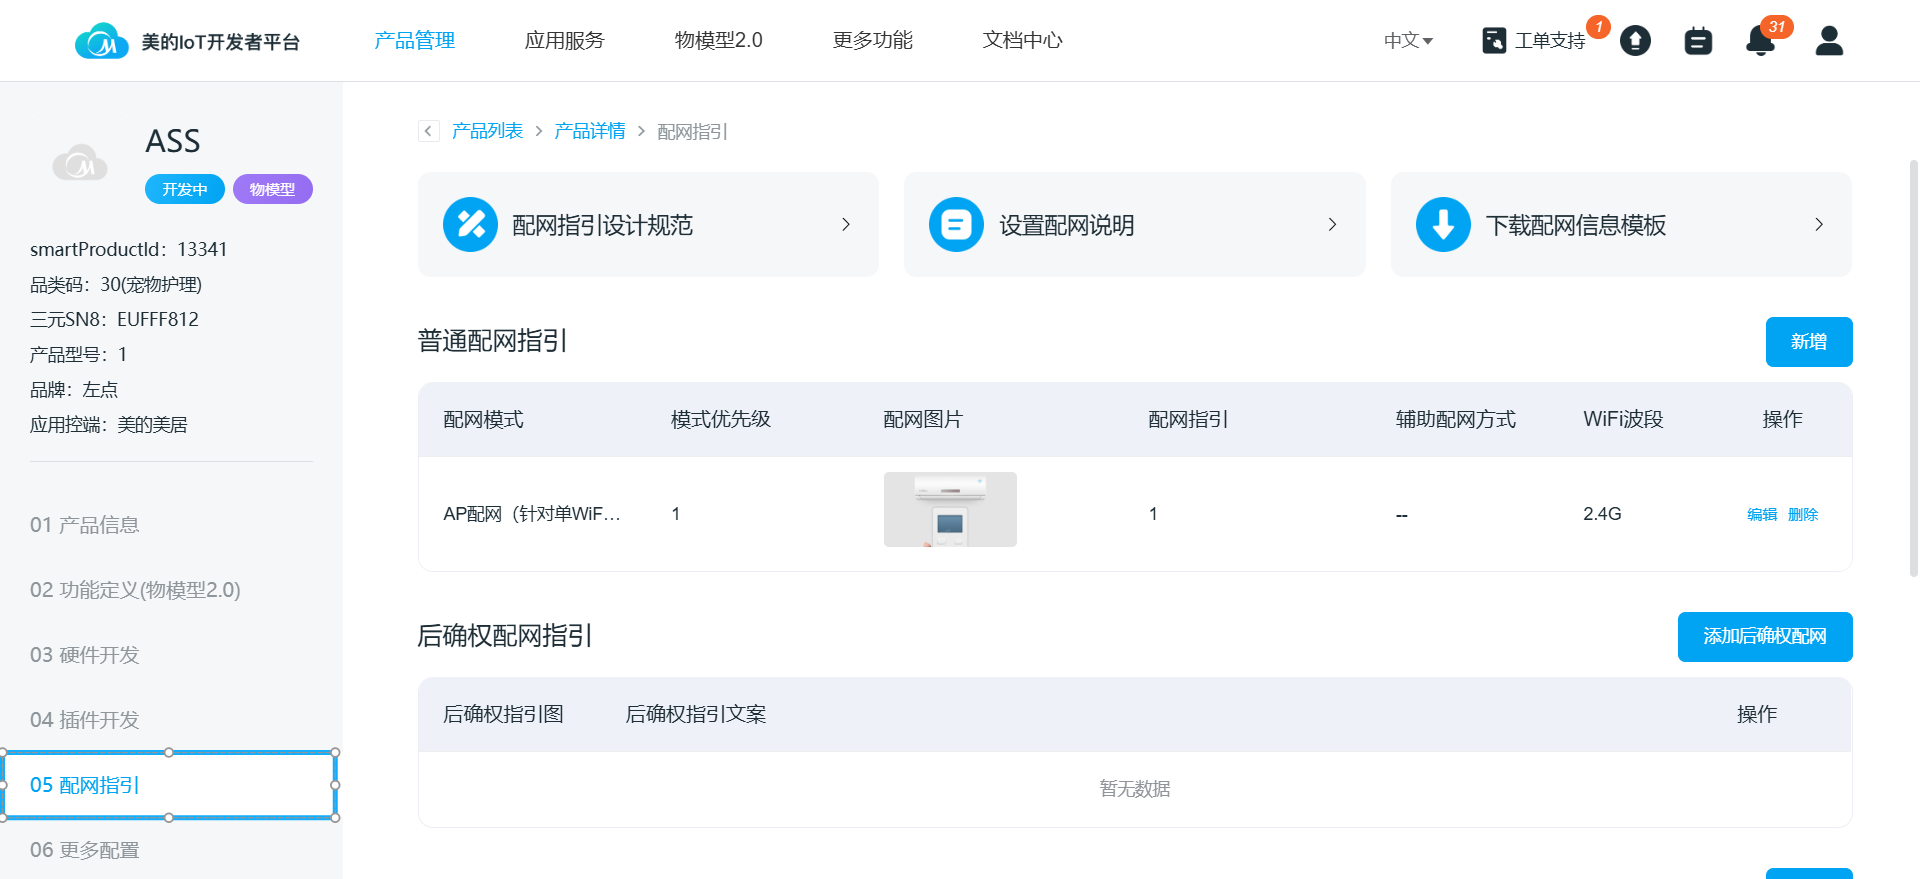Click the 新增 button
Viewport: 1920px width, 879px height.
point(1808,342)
